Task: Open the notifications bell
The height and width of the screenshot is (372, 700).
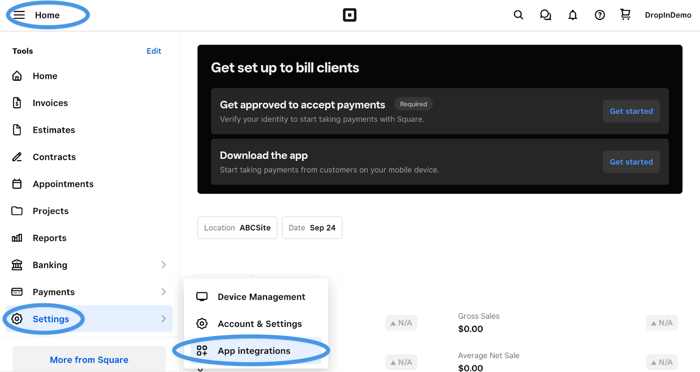Action: coord(572,15)
